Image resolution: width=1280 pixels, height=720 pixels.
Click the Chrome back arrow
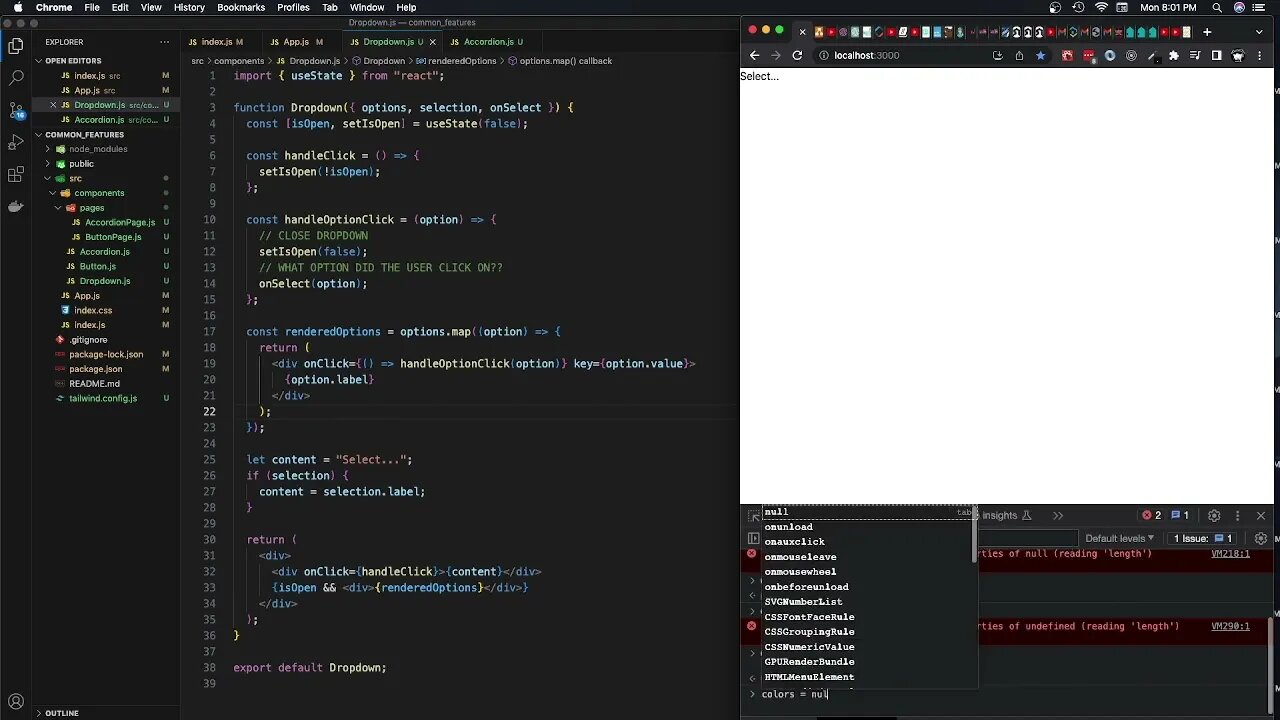[x=755, y=55]
